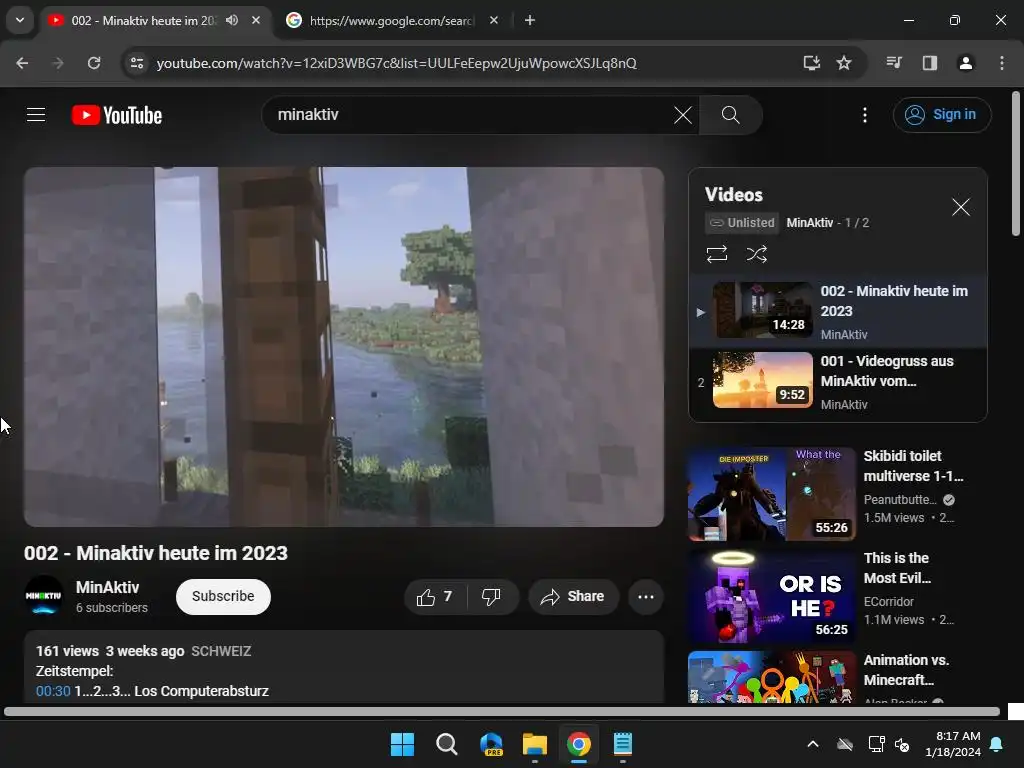
Task: Open the OneDrive cloud tray icon
Action: (x=845, y=744)
